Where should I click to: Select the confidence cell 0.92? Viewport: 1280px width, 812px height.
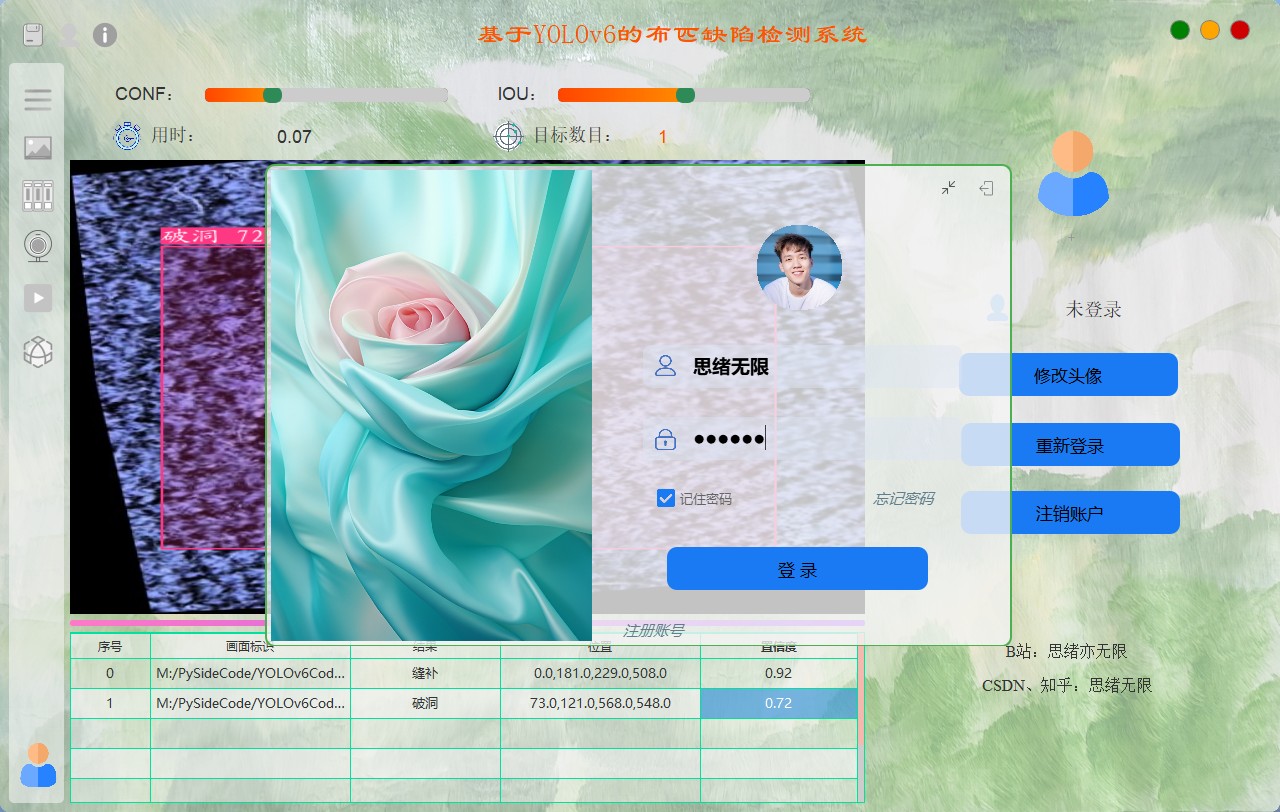click(x=778, y=674)
